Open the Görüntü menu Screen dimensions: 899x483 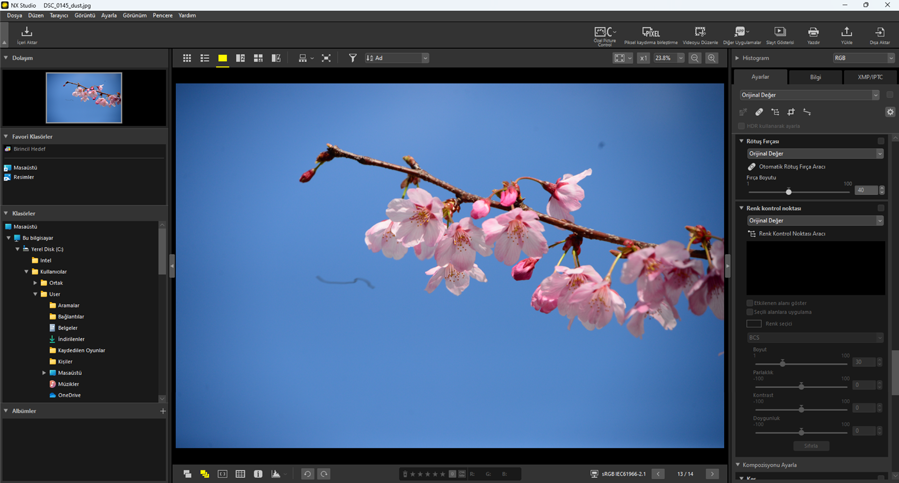(84, 16)
